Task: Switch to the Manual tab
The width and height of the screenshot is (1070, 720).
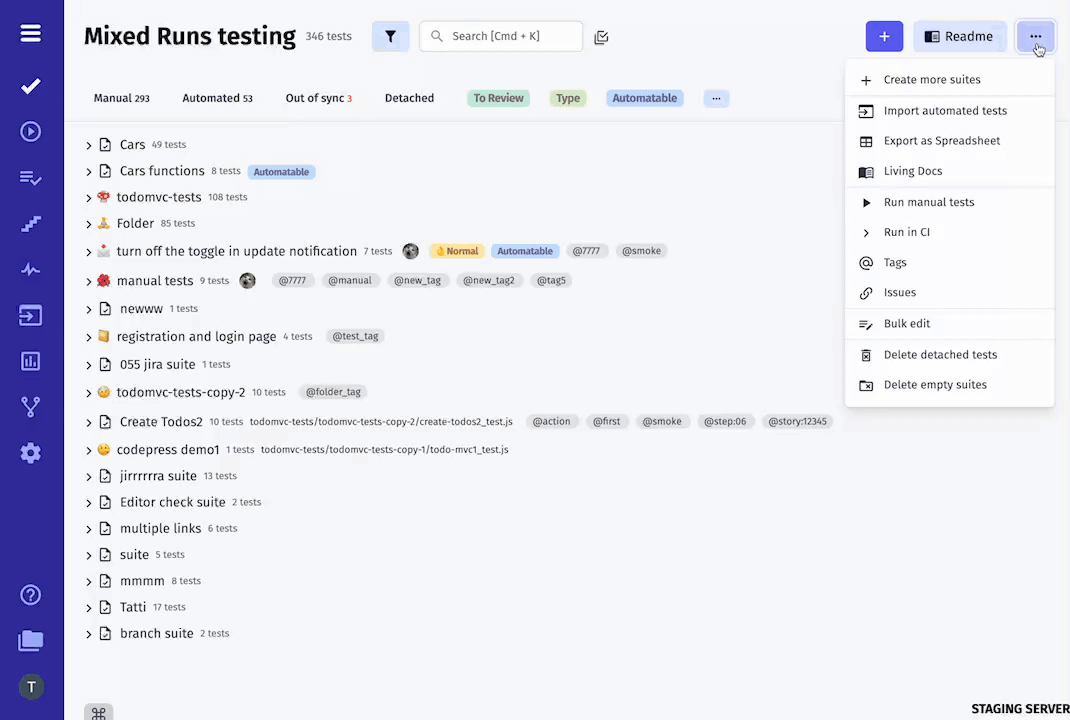Action: (x=121, y=98)
